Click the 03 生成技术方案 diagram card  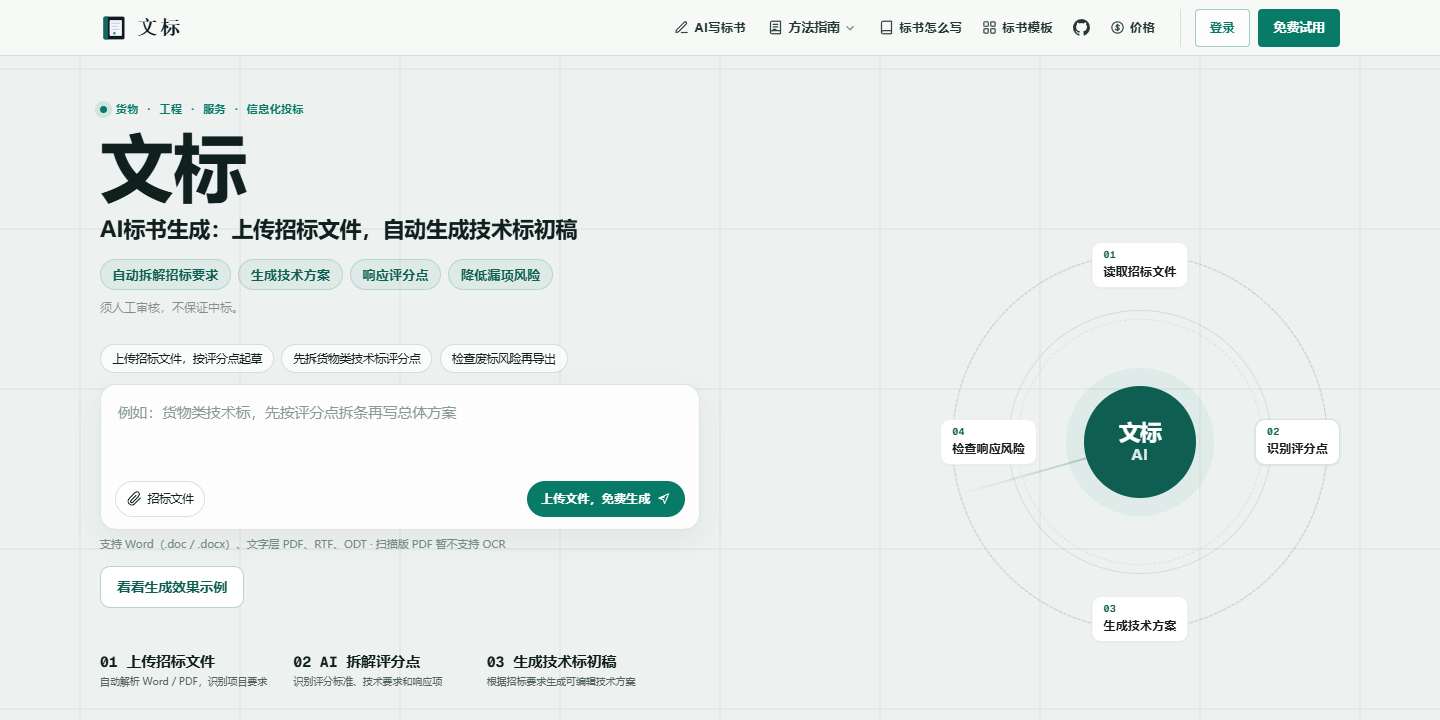1140,619
